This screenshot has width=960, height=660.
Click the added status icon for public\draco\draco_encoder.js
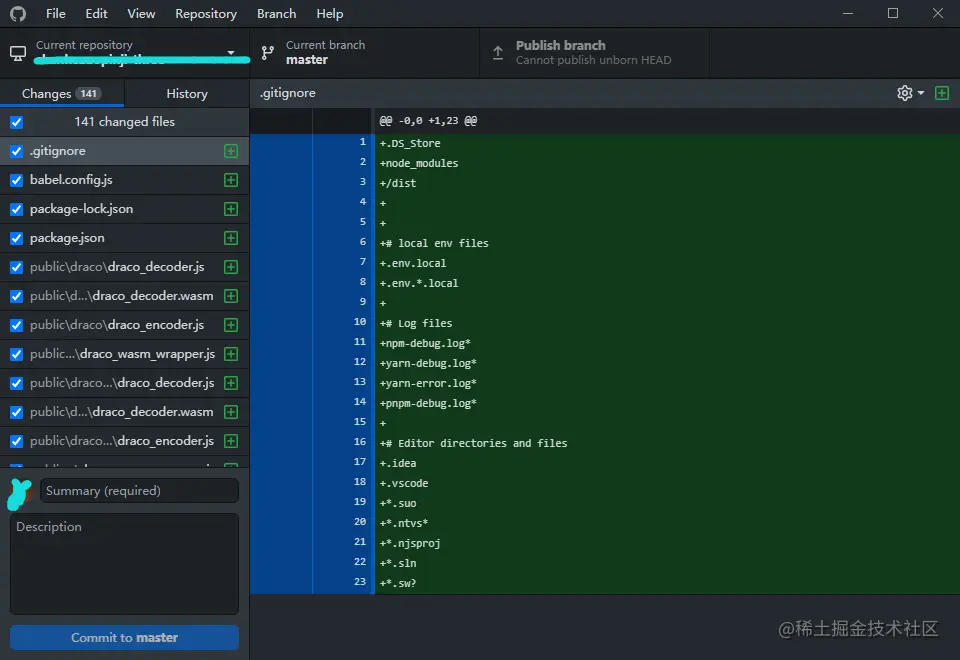click(x=231, y=325)
